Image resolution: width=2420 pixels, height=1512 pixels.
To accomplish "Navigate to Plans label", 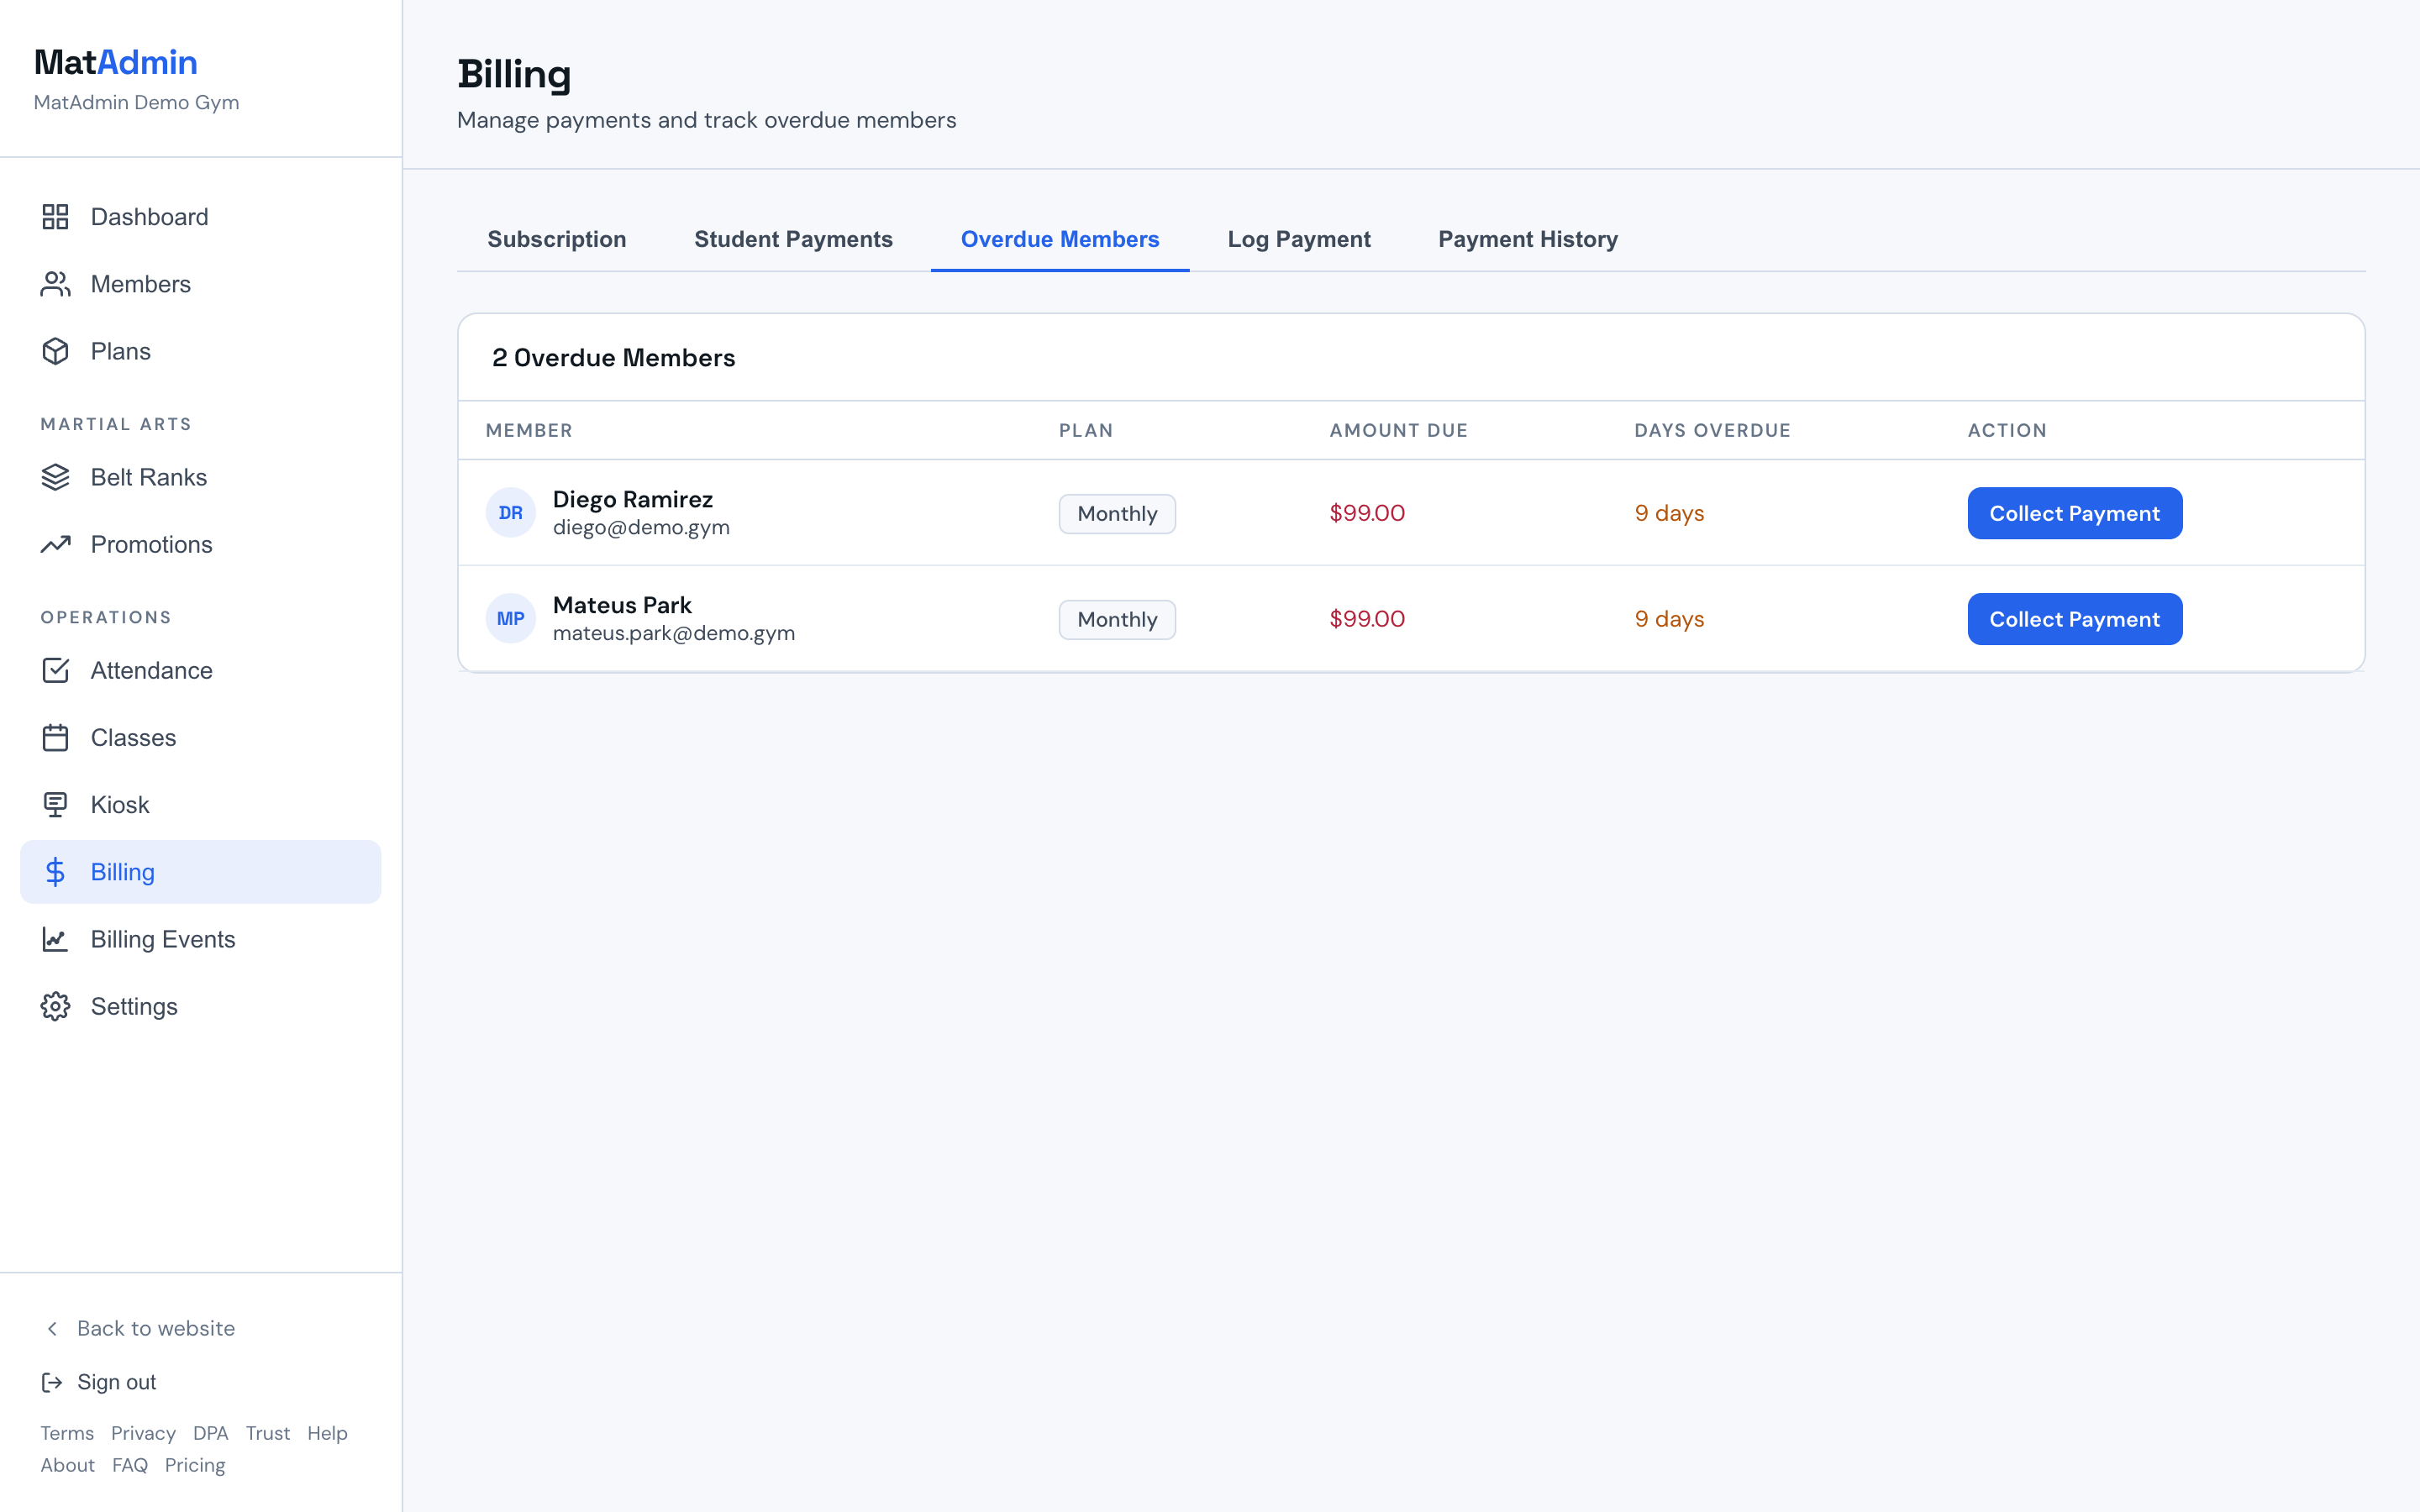I will [x=121, y=351].
